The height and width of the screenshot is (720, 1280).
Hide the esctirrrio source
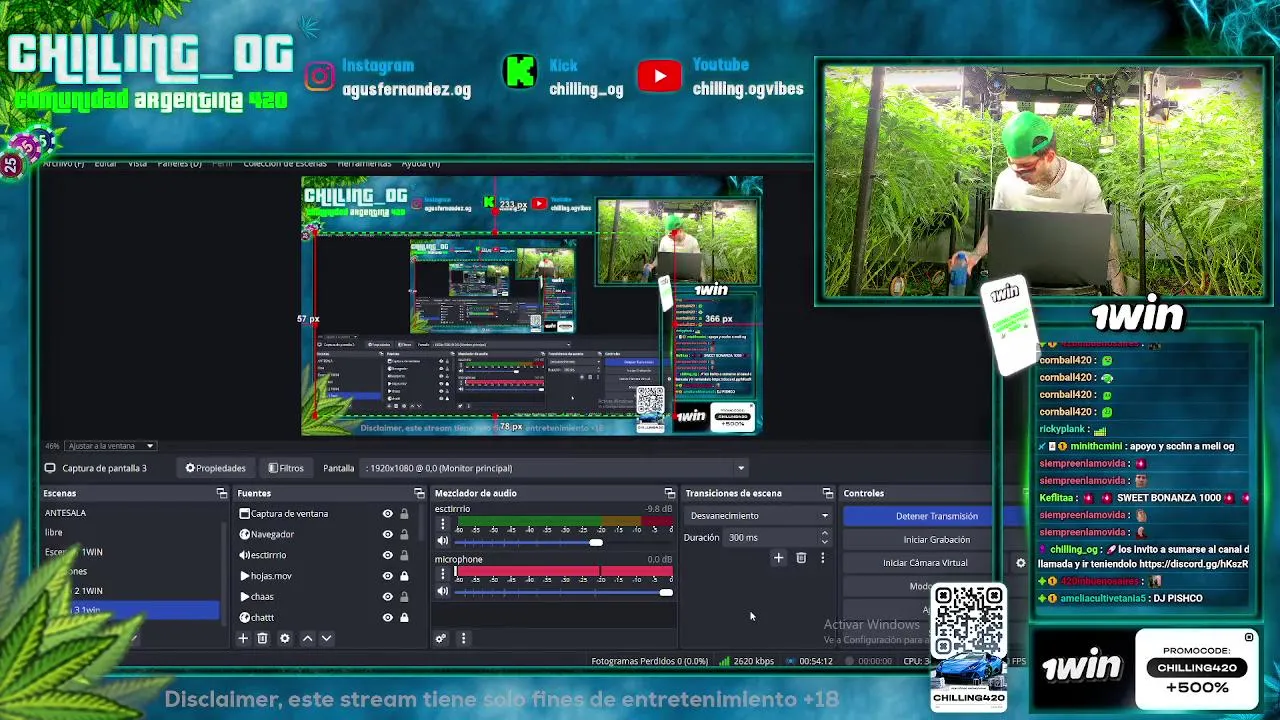click(x=388, y=555)
